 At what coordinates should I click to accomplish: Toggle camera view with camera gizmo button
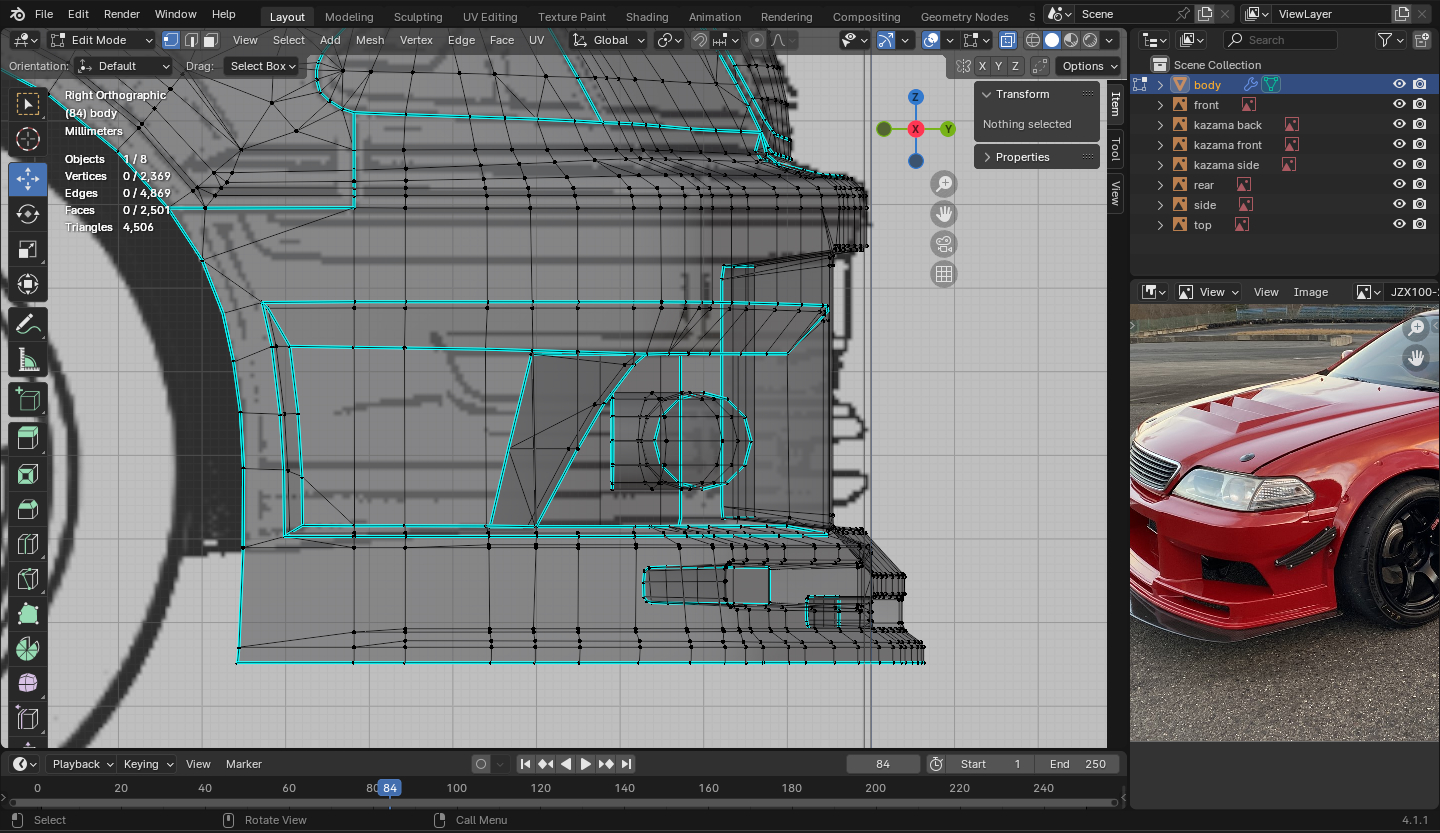943,244
